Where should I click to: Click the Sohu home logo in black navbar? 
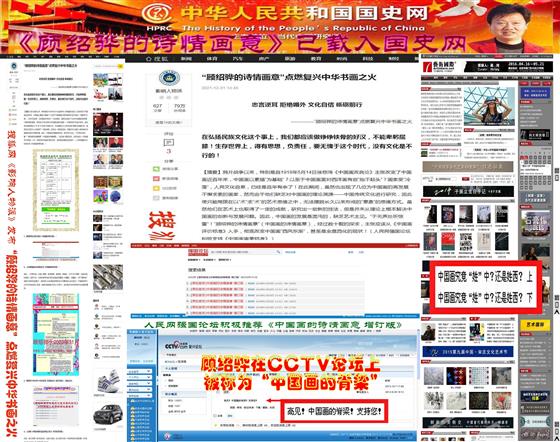[x=157, y=59]
